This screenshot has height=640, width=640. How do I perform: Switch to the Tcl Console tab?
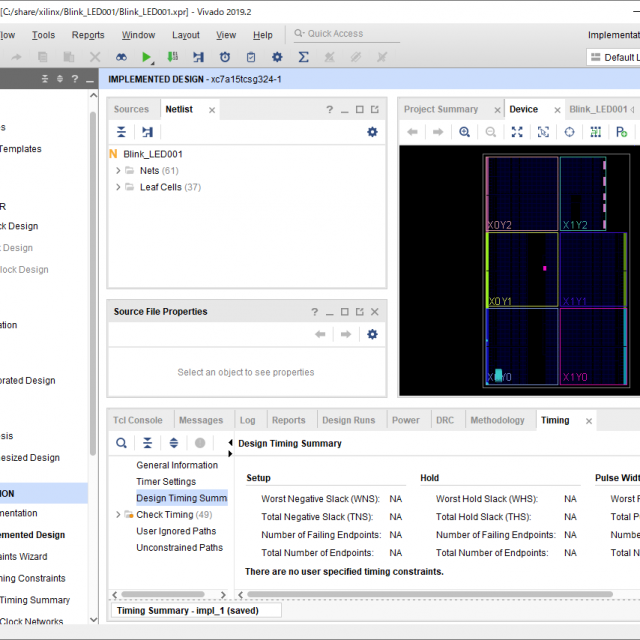(138, 421)
